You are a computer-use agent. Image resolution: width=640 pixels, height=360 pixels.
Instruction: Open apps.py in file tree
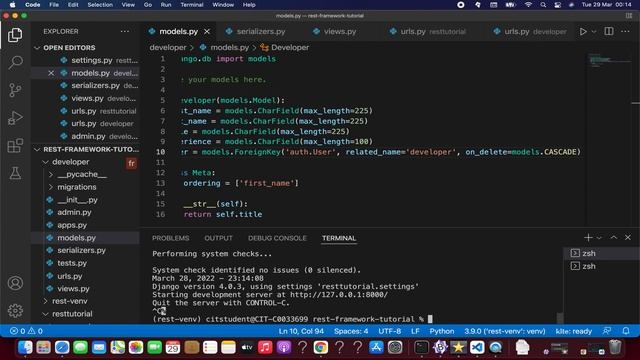pos(72,225)
